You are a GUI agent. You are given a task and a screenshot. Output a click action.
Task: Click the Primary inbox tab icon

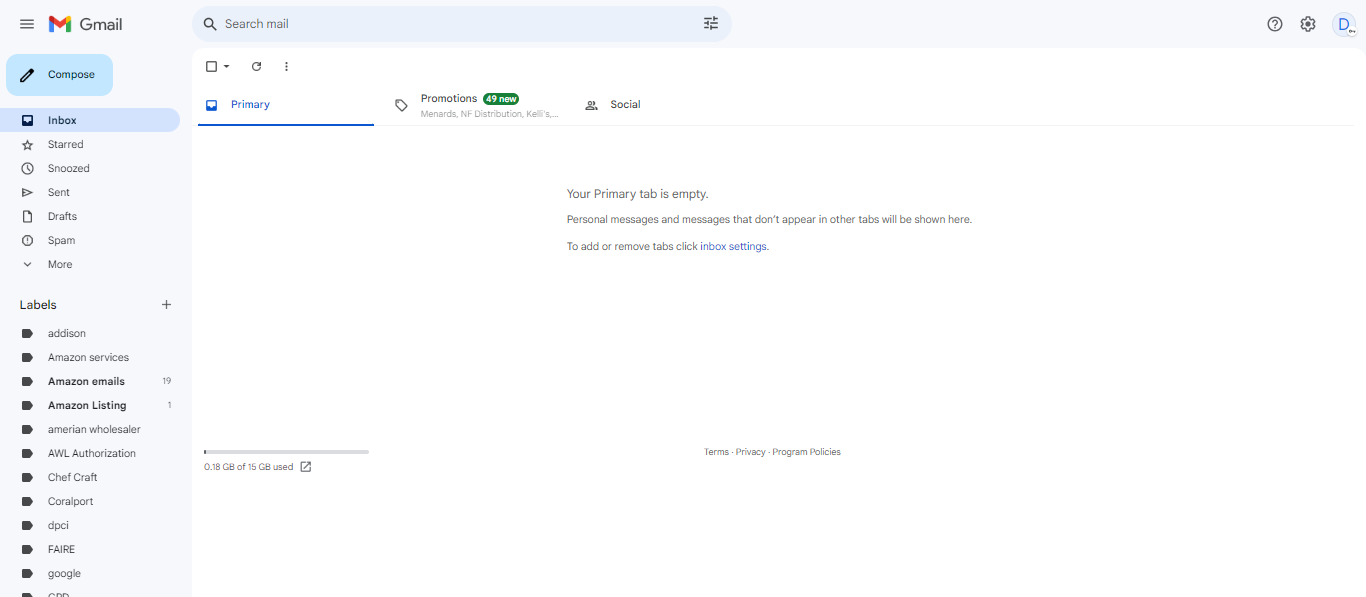(211, 105)
